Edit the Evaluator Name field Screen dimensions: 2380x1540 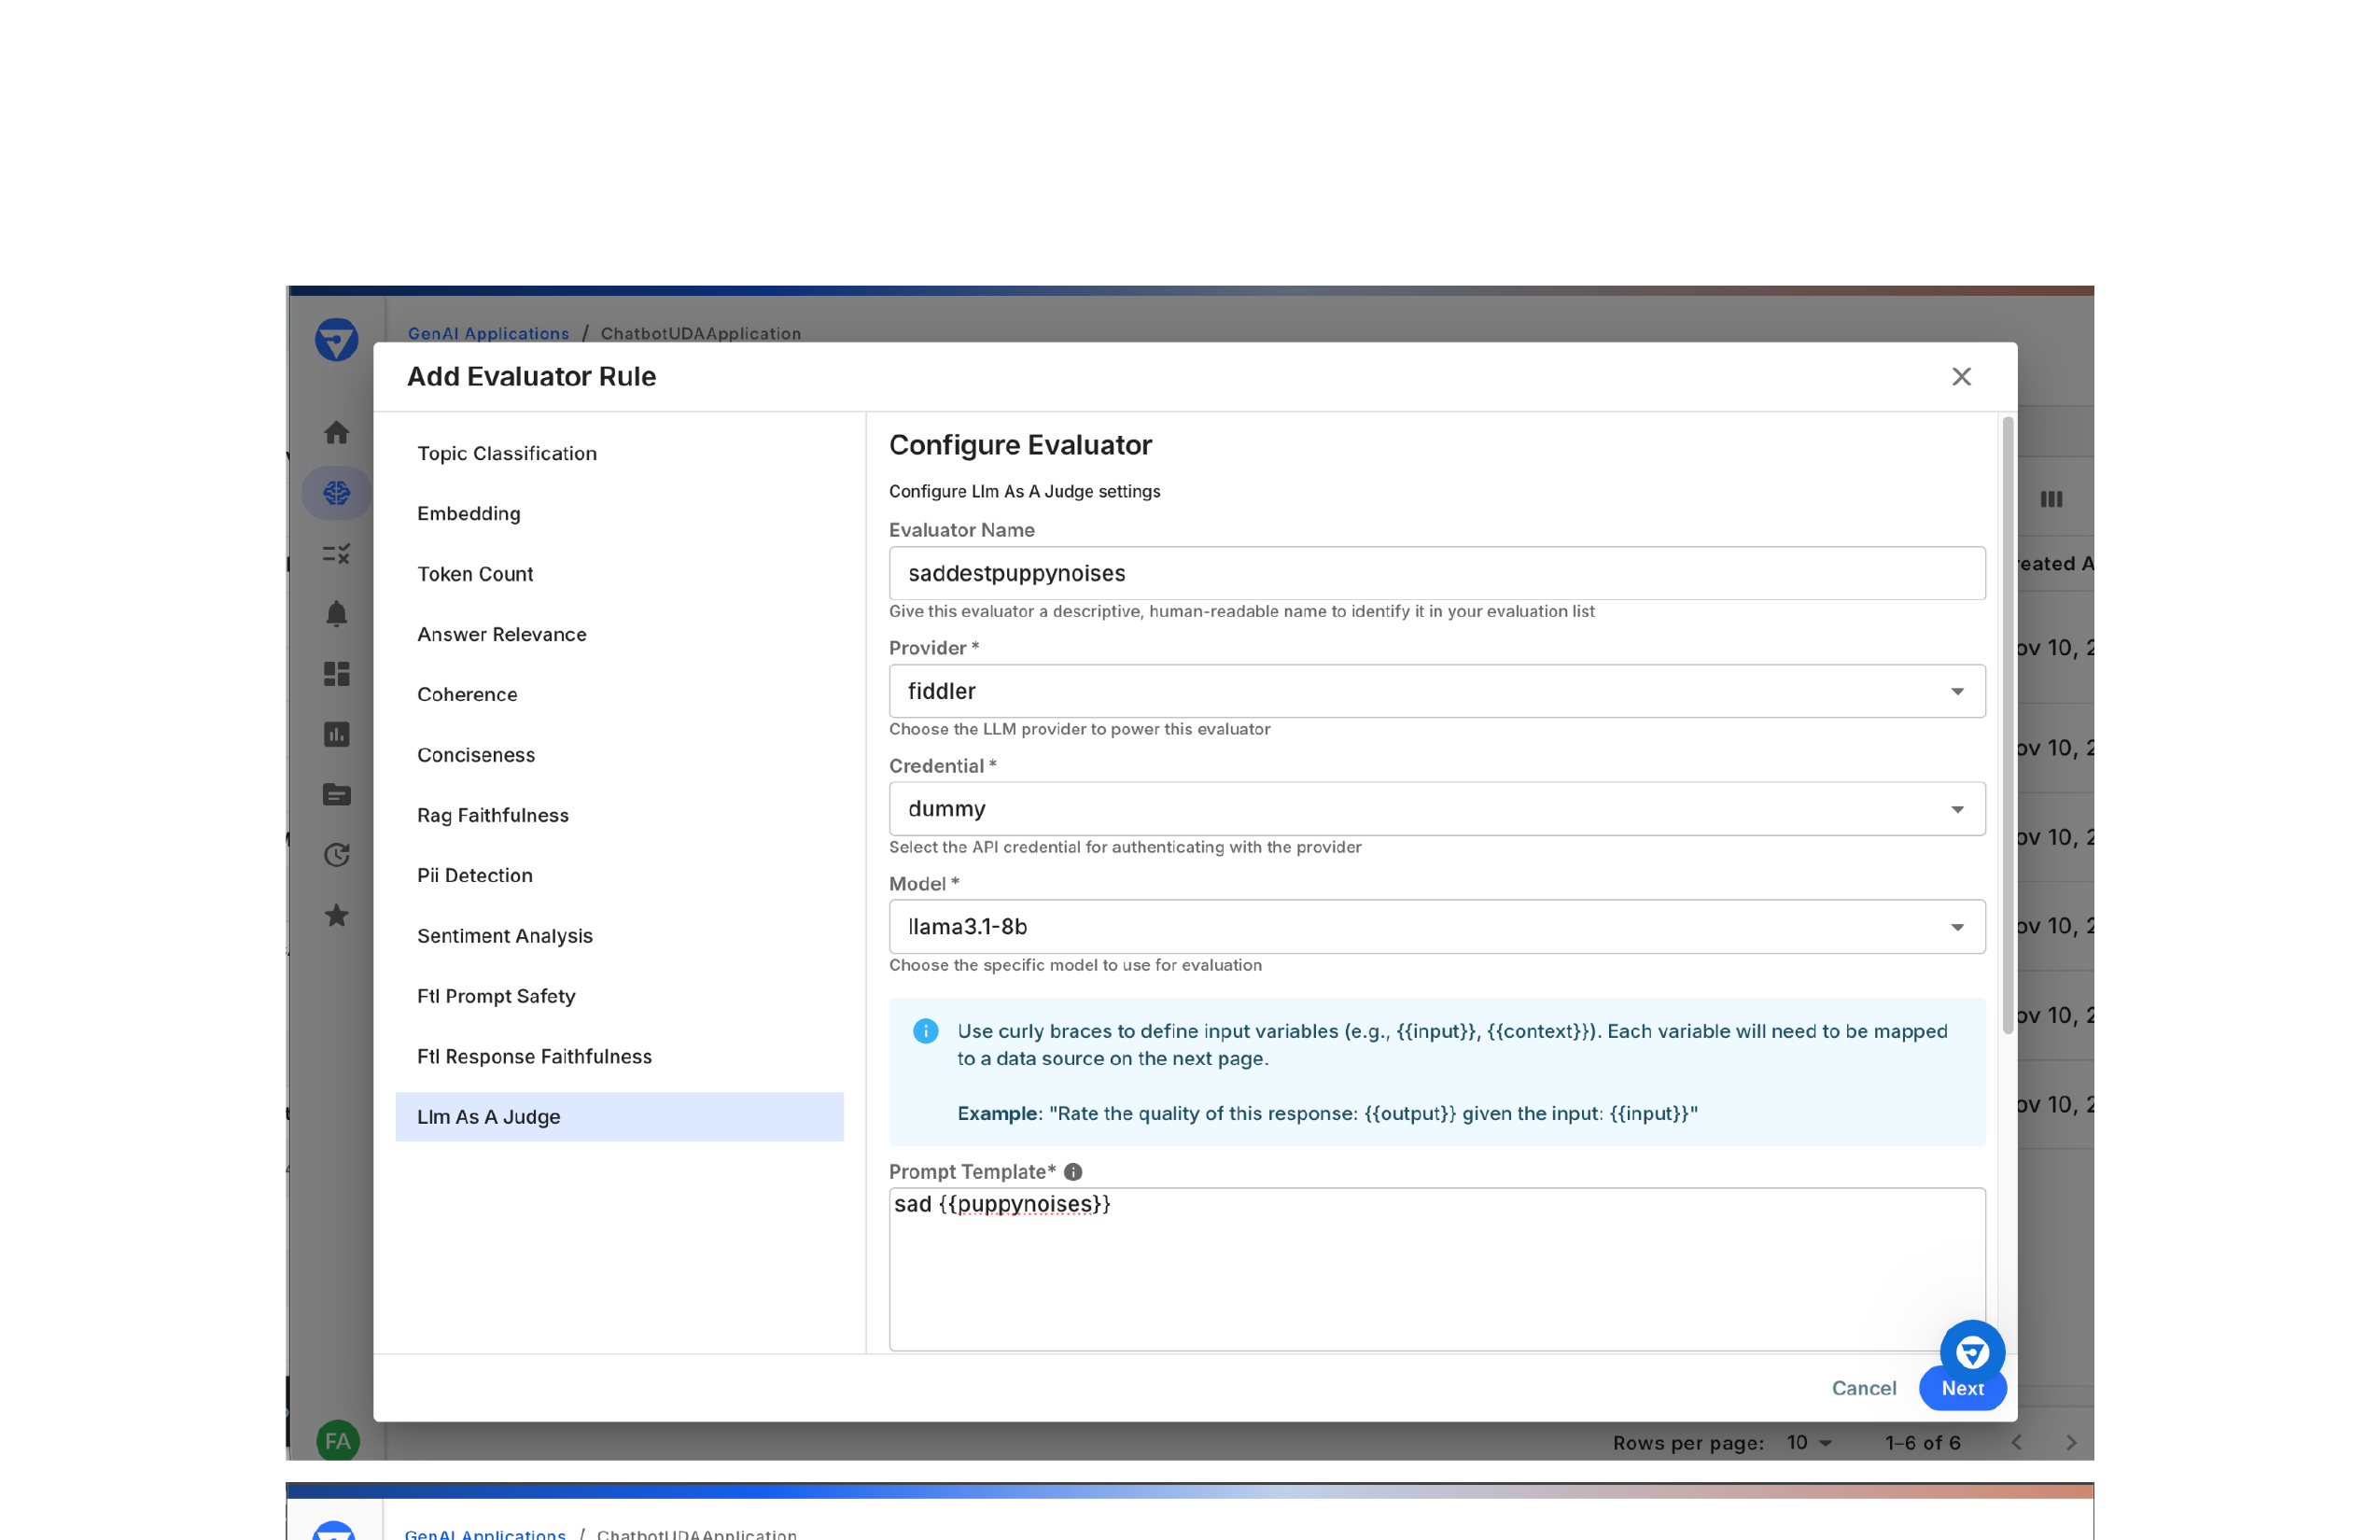[x=1437, y=573]
